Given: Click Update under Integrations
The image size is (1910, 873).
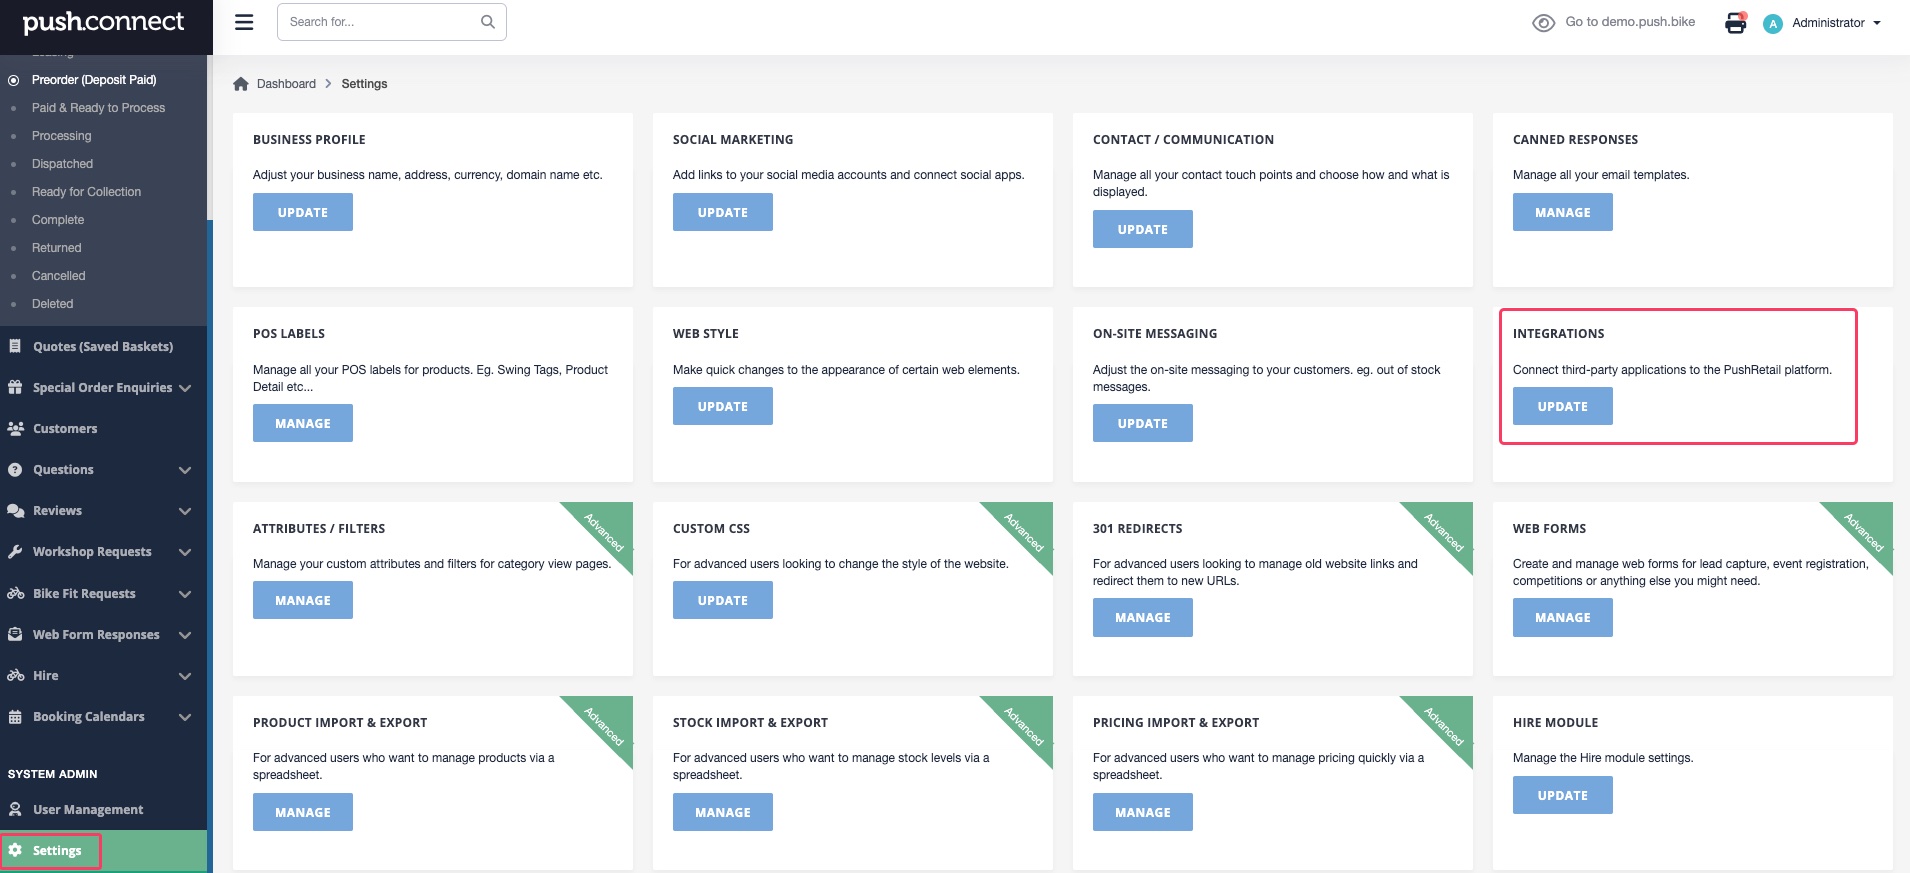Looking at the screenshot, I should coord(1562,407).
